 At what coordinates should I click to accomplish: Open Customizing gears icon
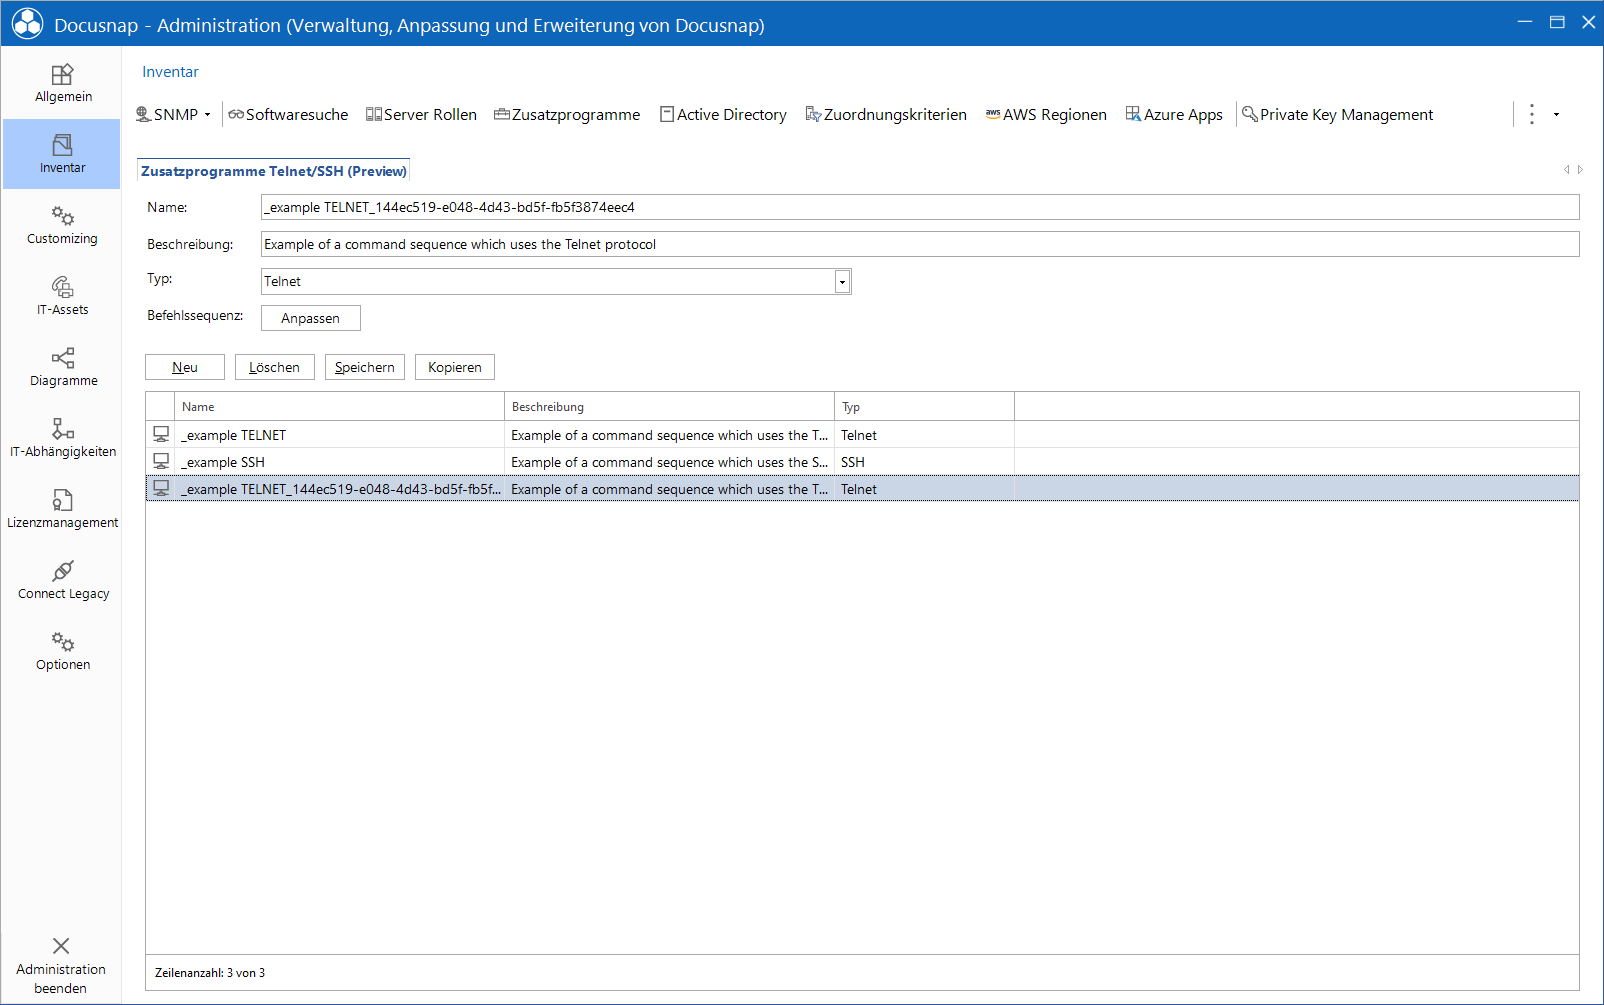[62, 216]
